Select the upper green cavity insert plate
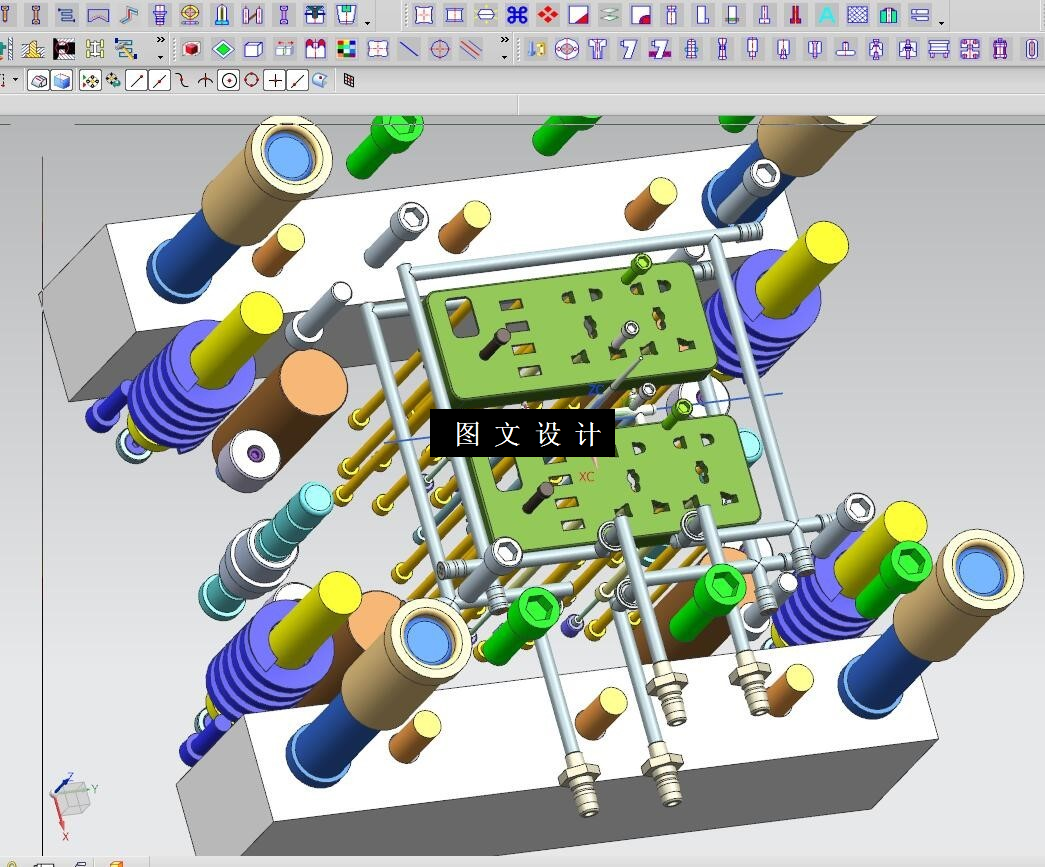The width and height of the screenshot is (1045, 867). coord(570,331)
